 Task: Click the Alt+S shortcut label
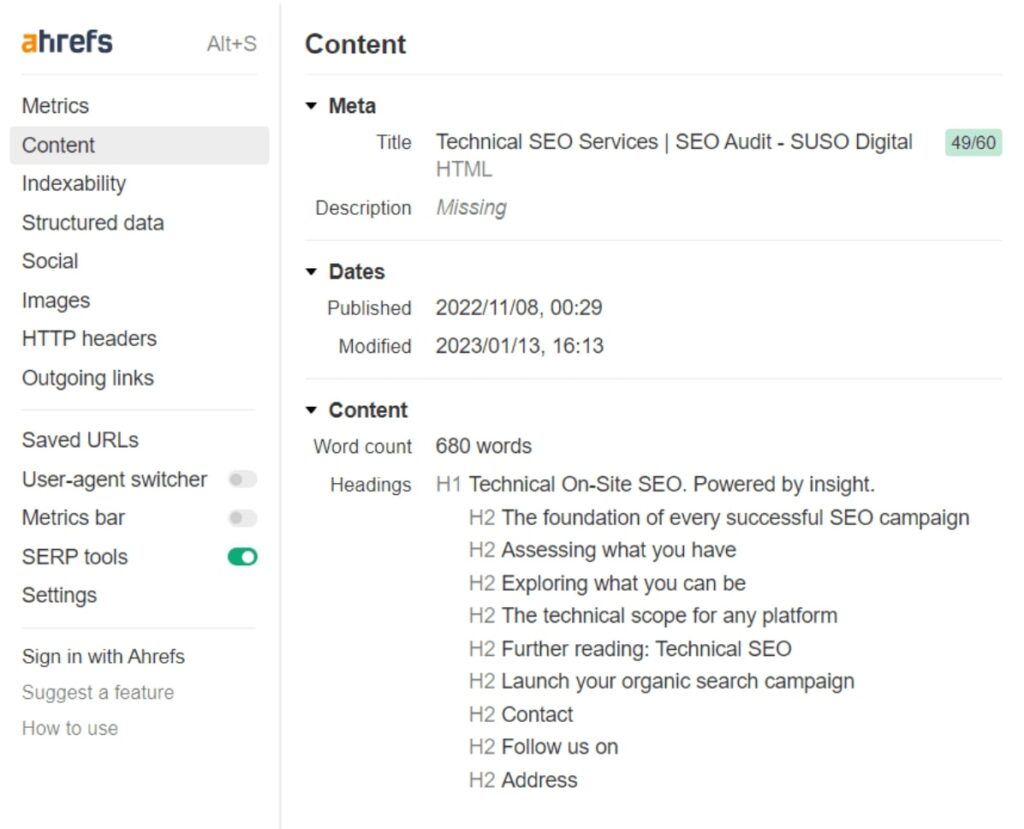(232, 44)
